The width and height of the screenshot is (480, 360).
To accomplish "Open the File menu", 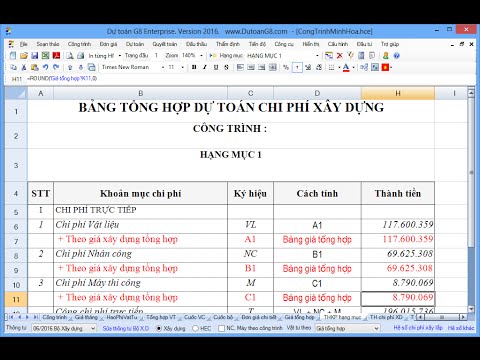I will click(23, 44).
